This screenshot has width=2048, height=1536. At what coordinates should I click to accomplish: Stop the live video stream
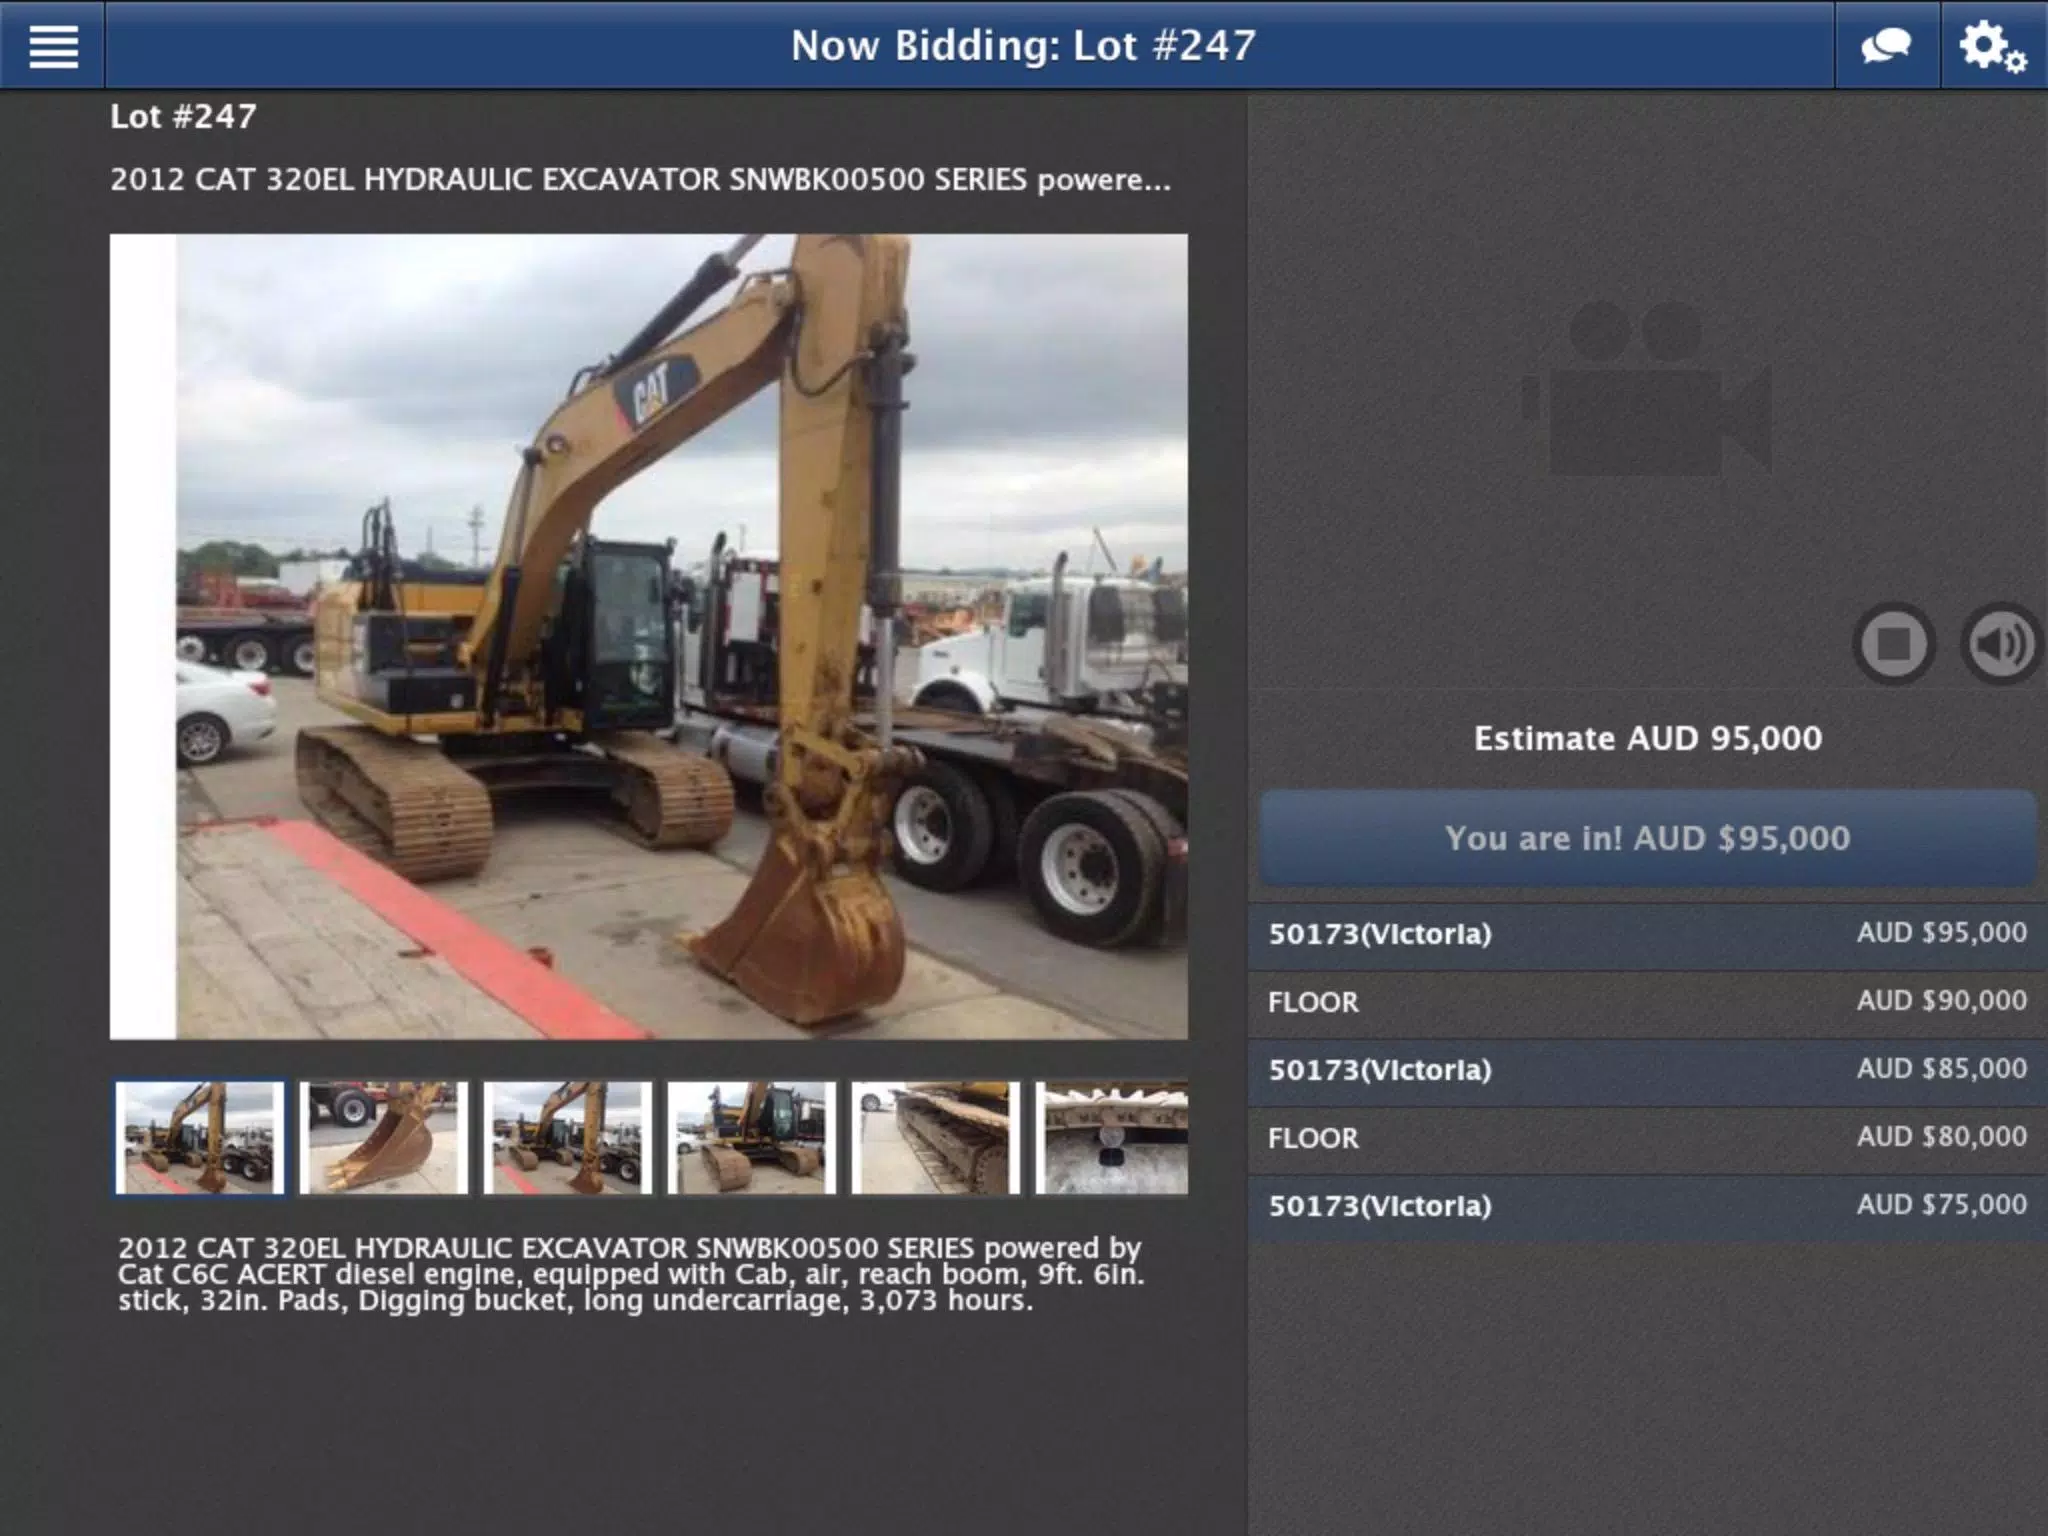click(x=1893, y=644)
